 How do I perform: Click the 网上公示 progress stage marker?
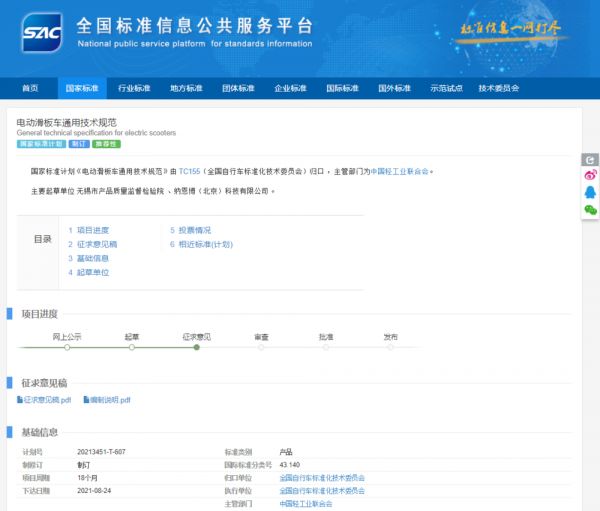(x=67, y=347)
